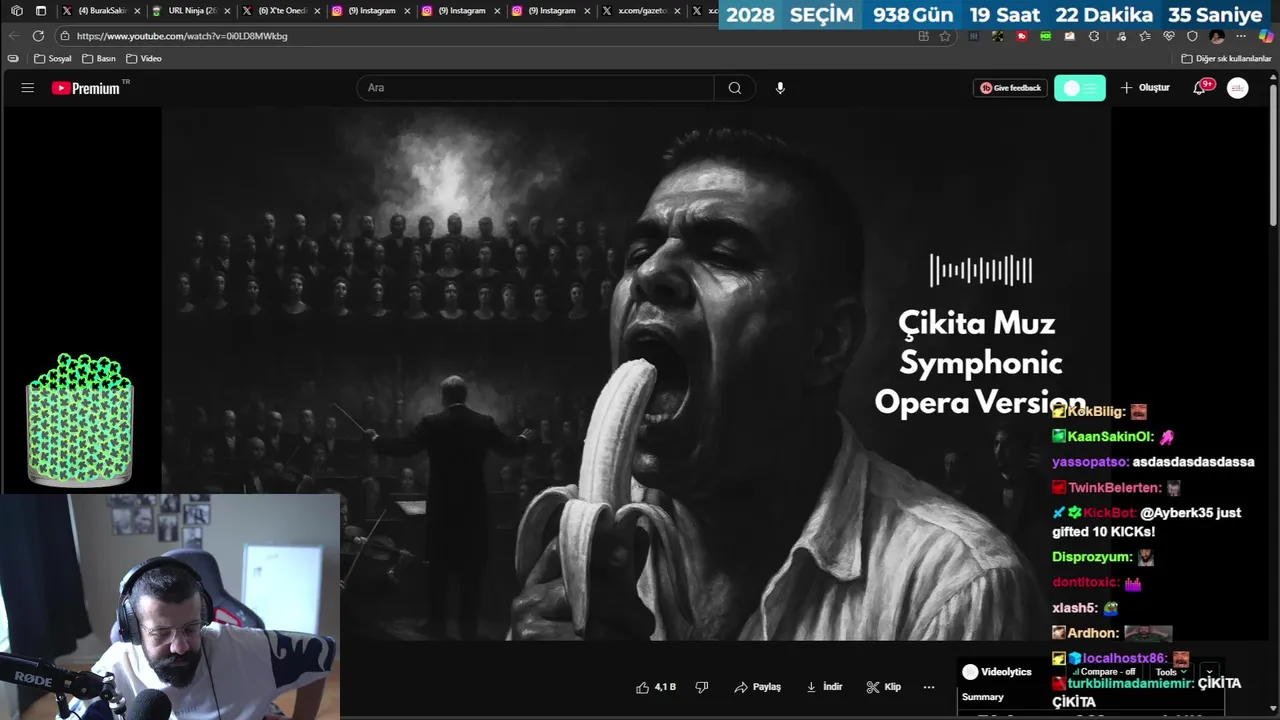
Task: Share the video via 'Paylaş'
Action: tap(757, 687)
